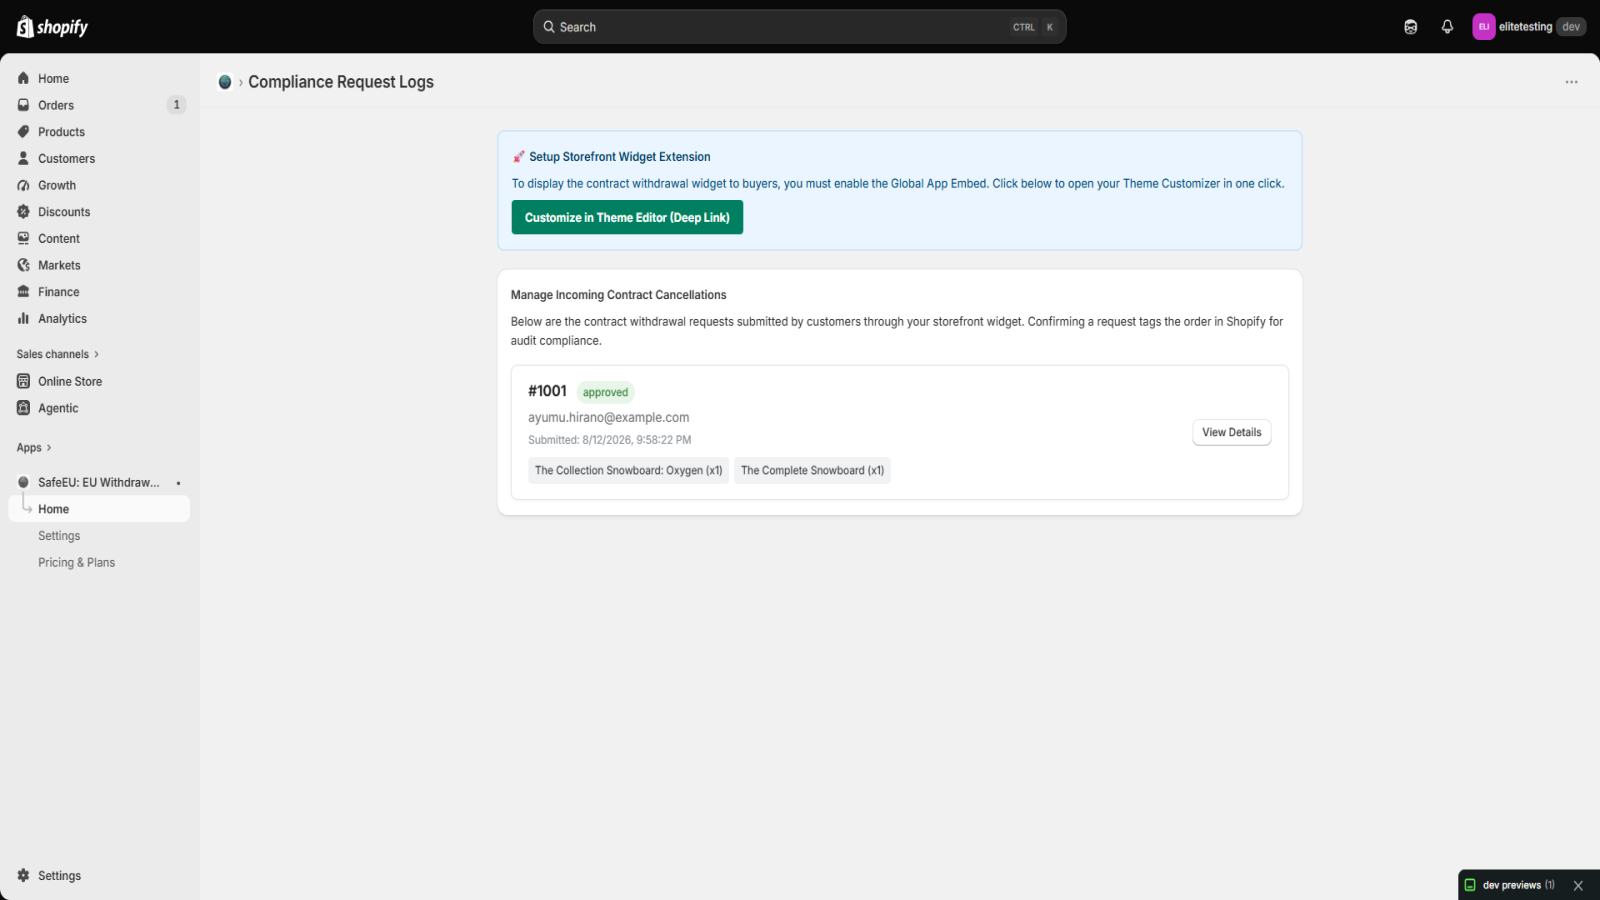Screen dimensions: 1600x900
Task: Go to Home in the main sidebar
Action: click(x=99, y=78)
